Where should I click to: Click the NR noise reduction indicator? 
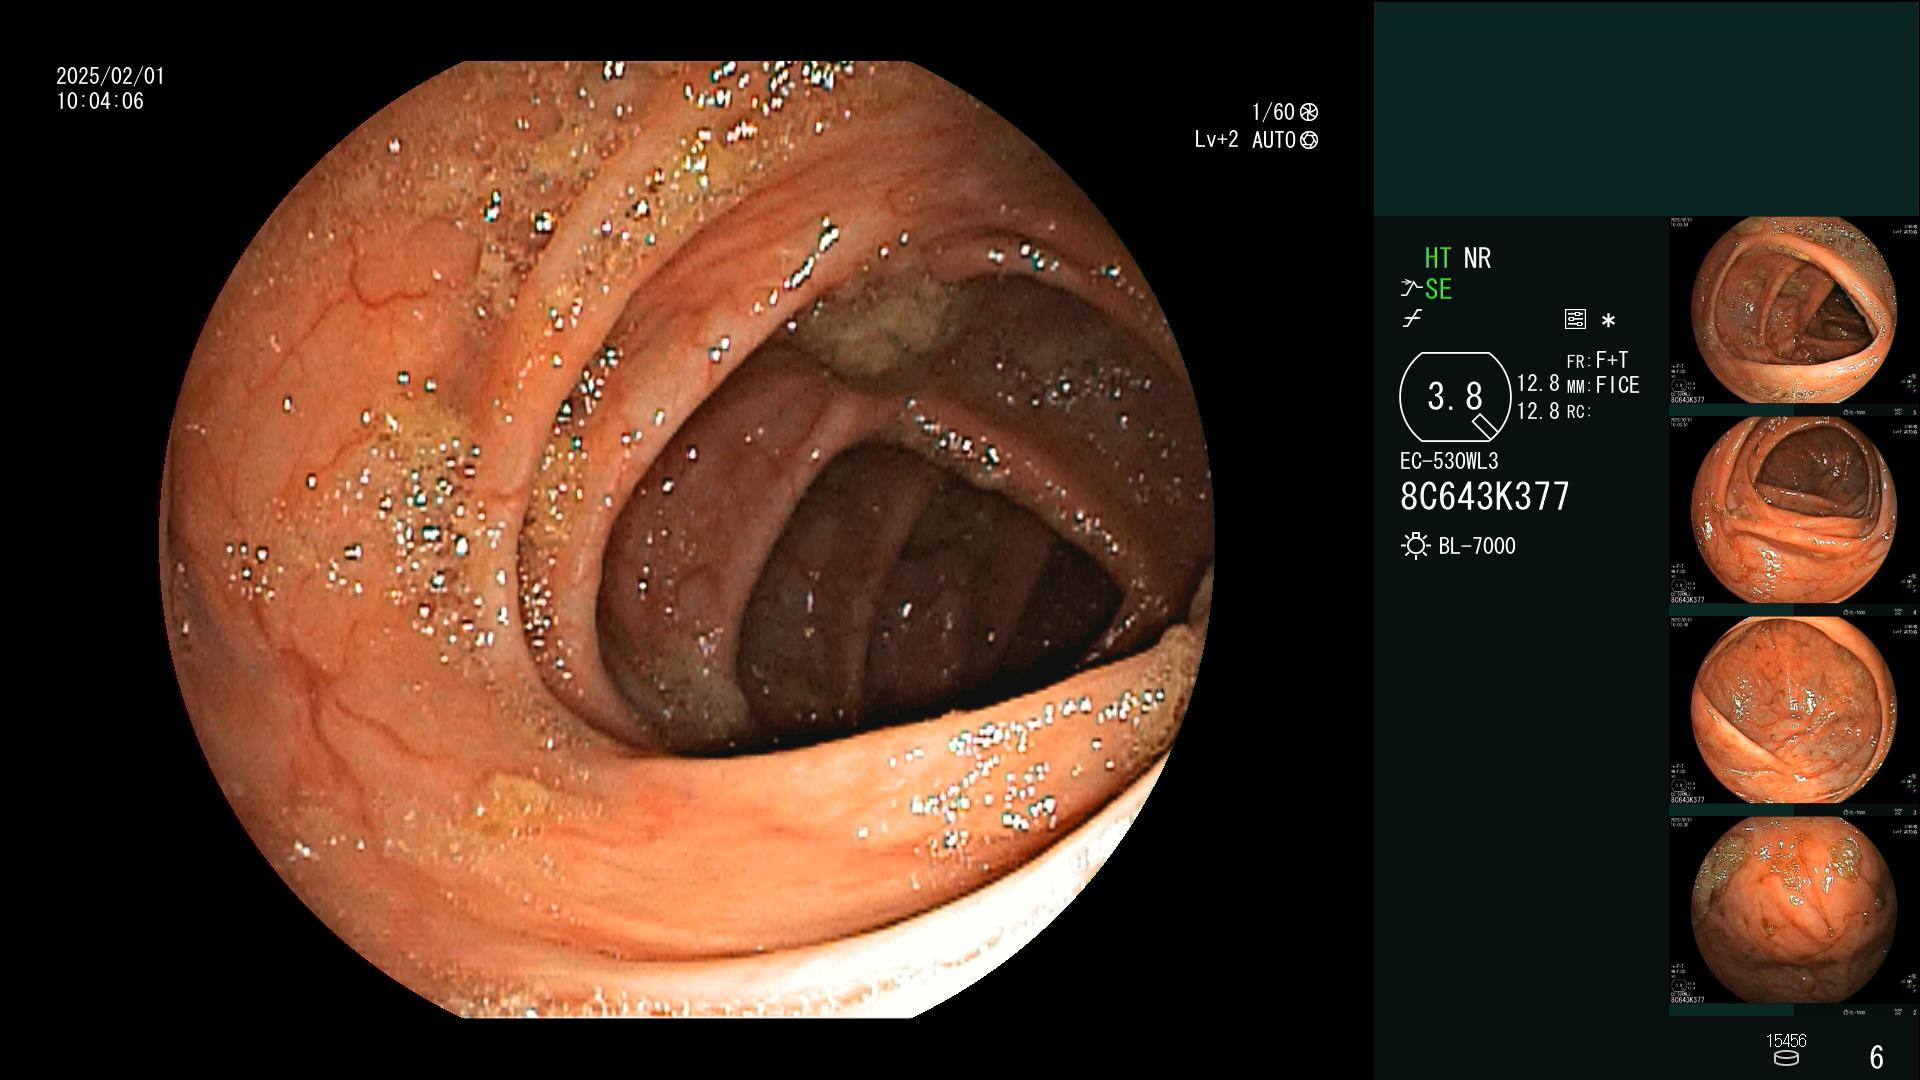[x=1477, y=258]
